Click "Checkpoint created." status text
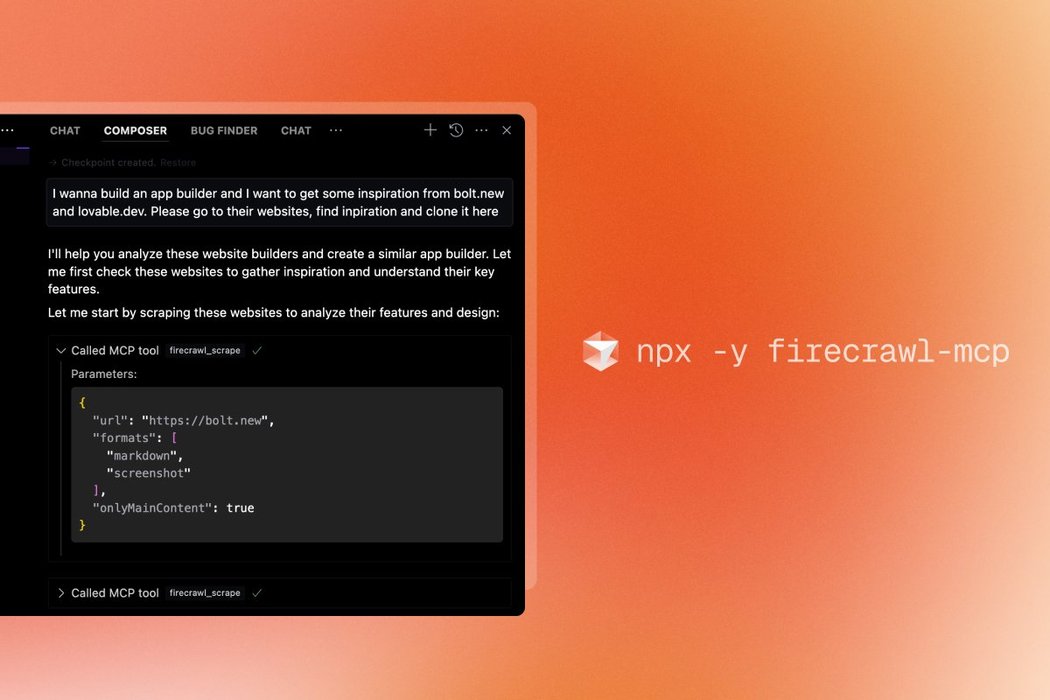The width and height of the screenshot is (1050, 700). click(108, 163)
